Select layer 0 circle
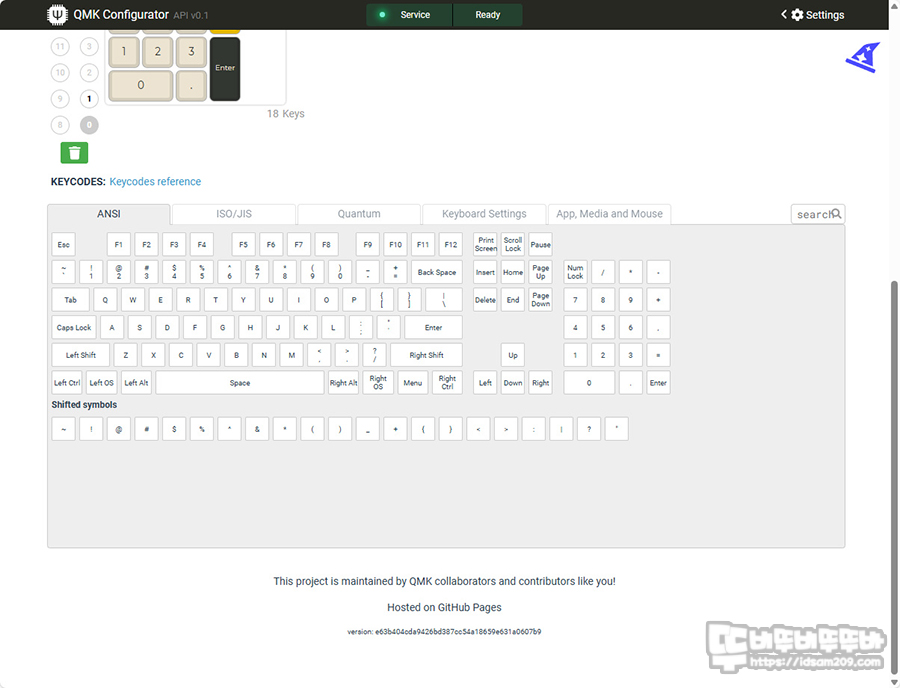The image size is (900, 688). (x=89, y=125)
